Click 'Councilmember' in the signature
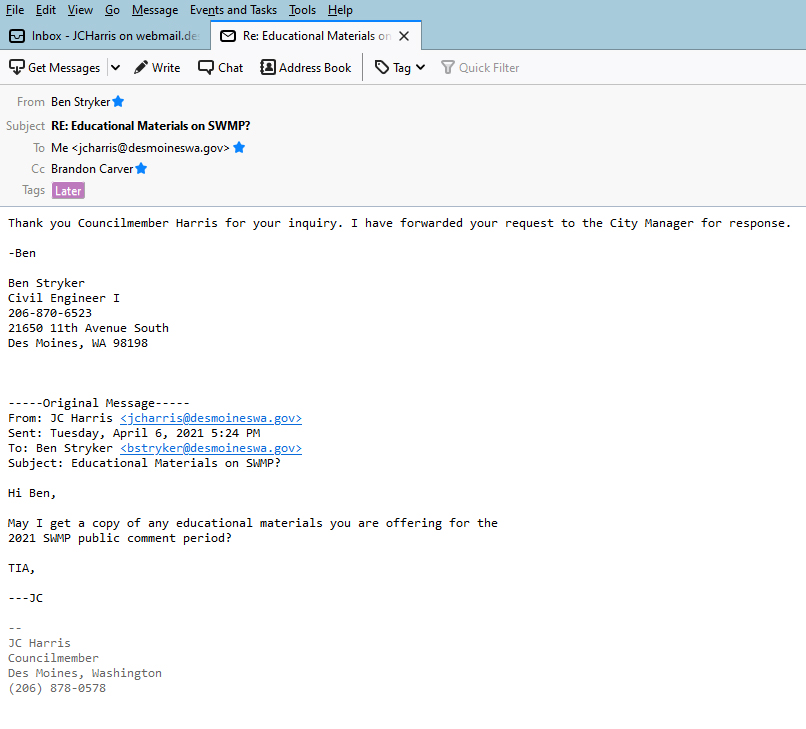This screenshot has width=806, height=729. (53, 658)
